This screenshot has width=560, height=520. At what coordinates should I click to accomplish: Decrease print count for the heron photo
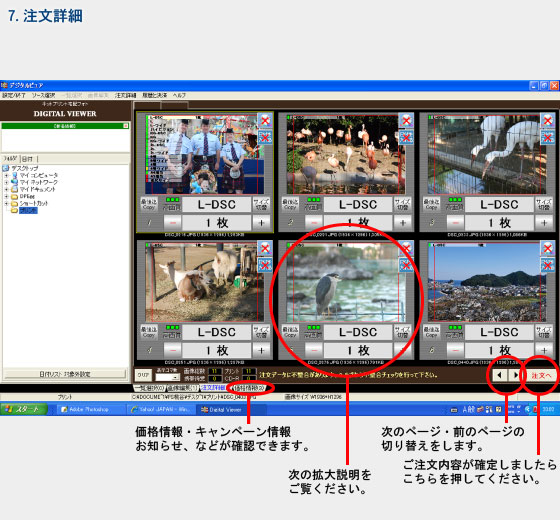click(314, 350)
